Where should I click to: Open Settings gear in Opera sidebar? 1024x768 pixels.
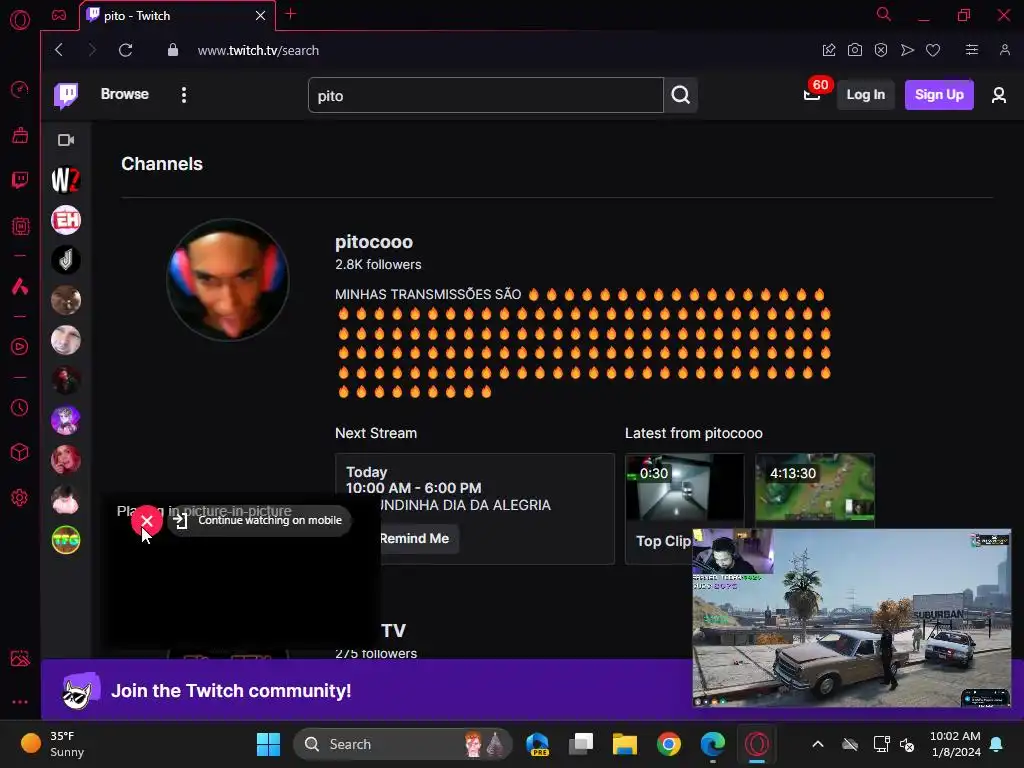point(20,498)
